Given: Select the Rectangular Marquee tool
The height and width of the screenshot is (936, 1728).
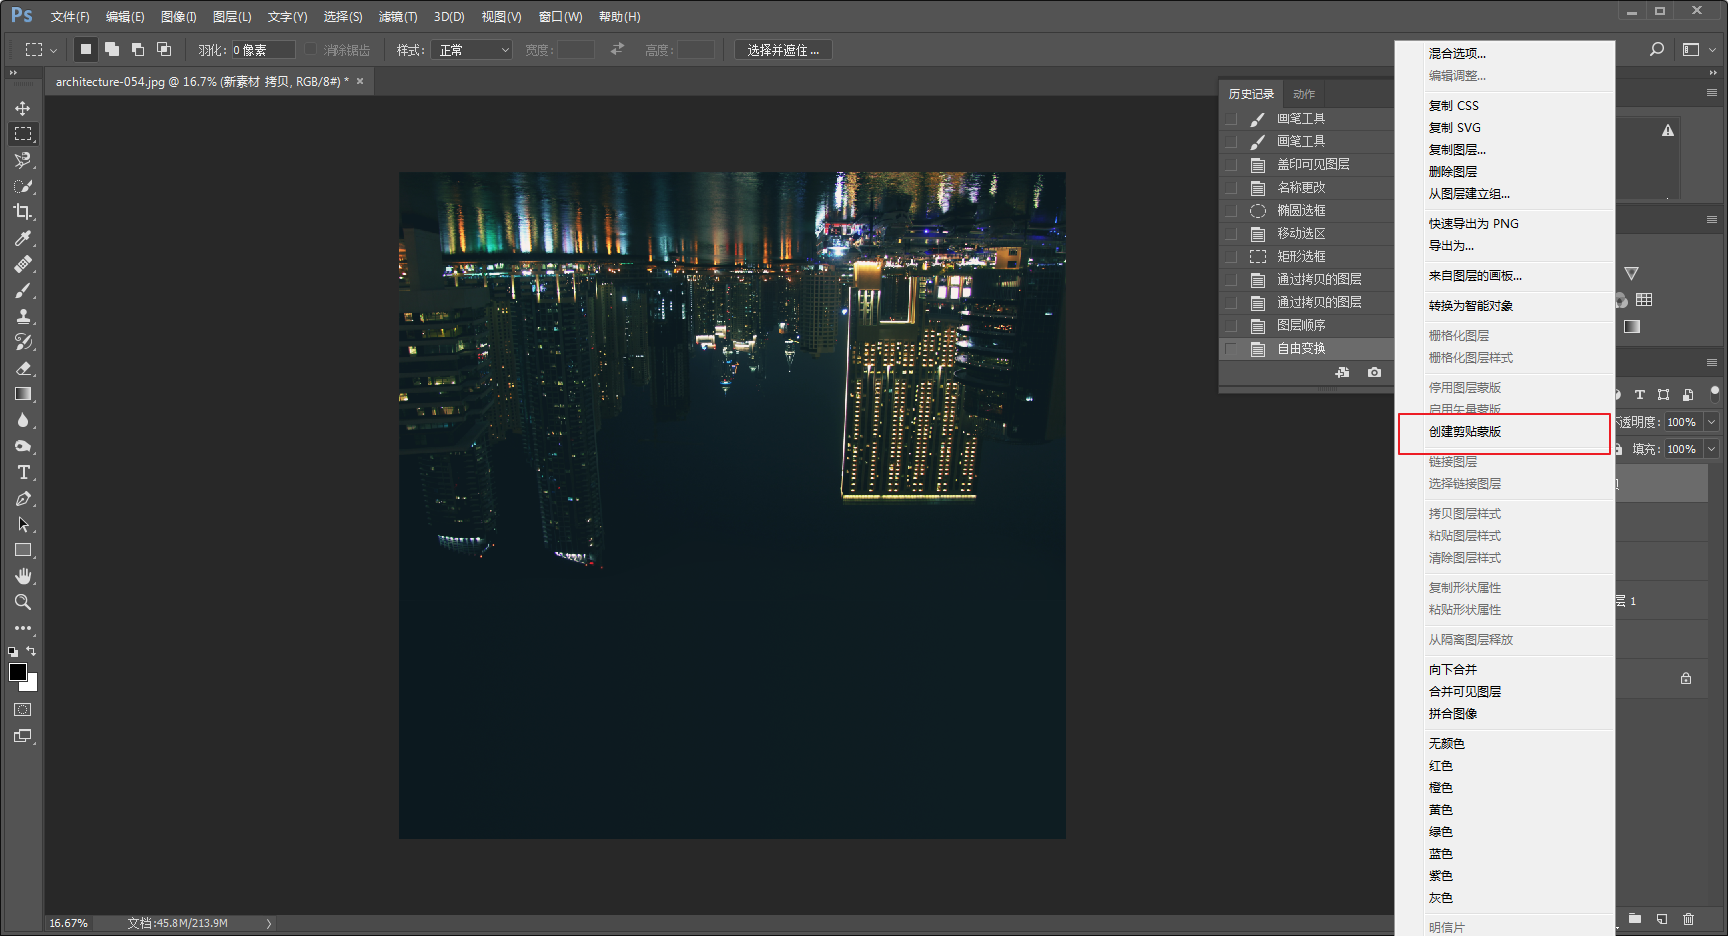Looking at the screenshot, I should coord(23,134).
